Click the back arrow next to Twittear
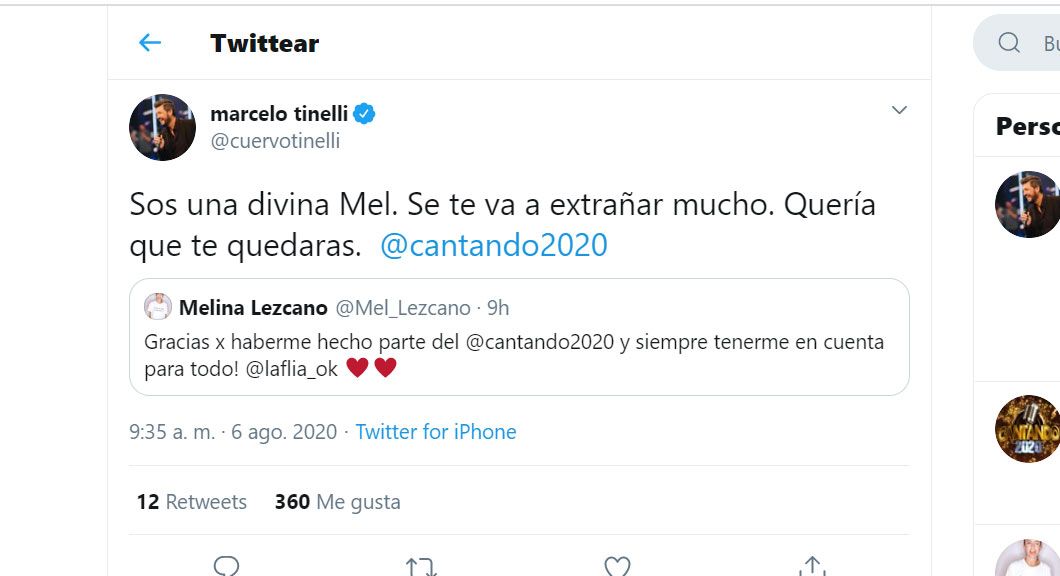The height and width of the screenshot is (576, 1060). click(x=150, y=43)
